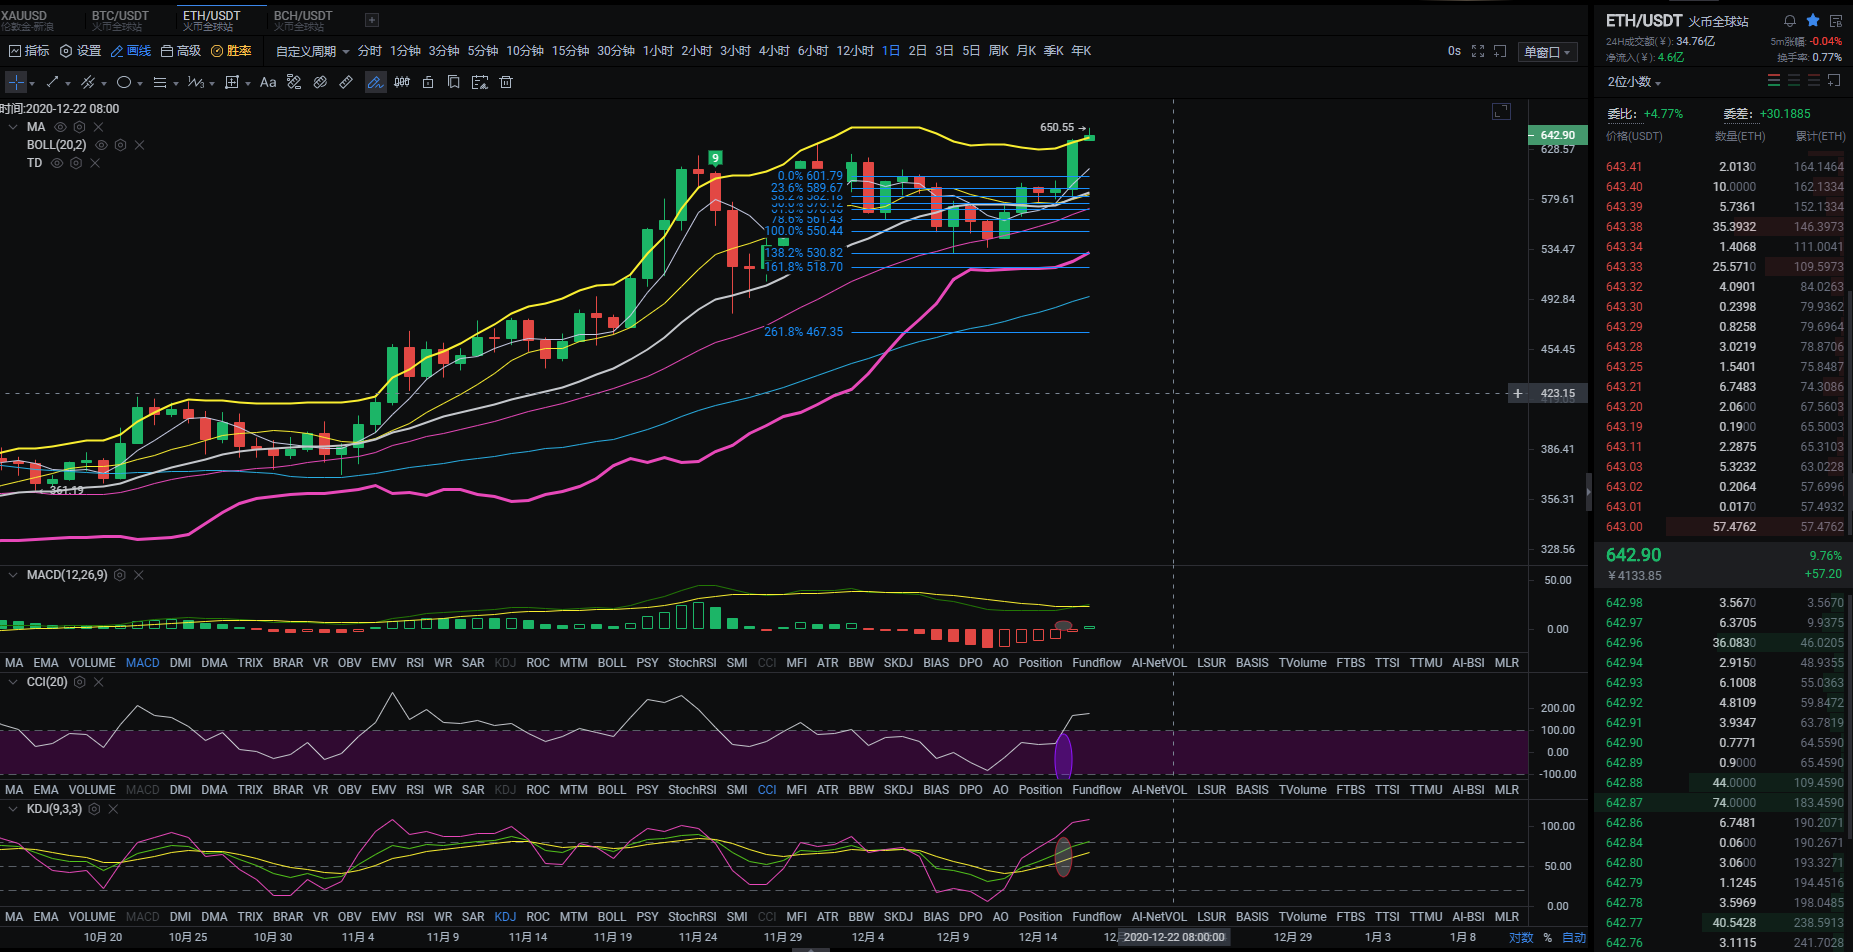Select the Aa text annotation tool
The height and width of the screenshot is (952, 1853).
pyautogui.click(x=268, y=82)
